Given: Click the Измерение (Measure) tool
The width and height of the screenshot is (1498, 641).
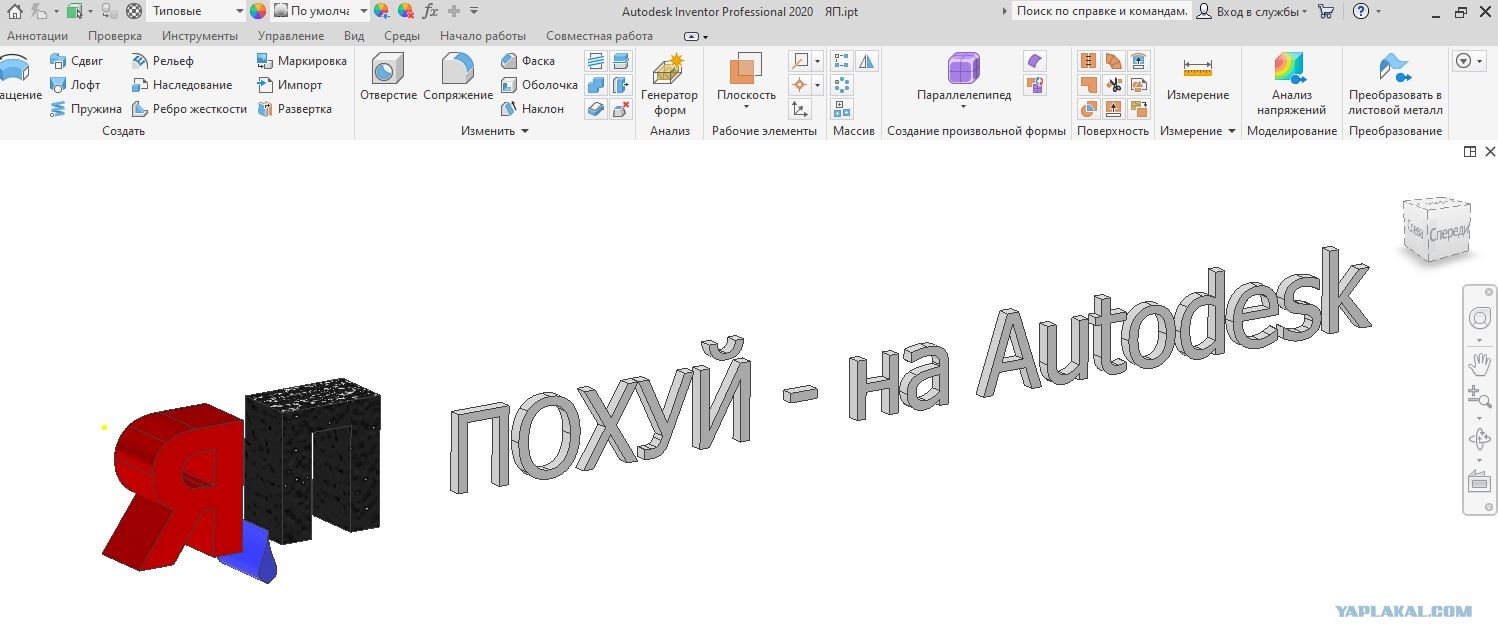Looking at the screenshot, I should (x=1197, y=80).
